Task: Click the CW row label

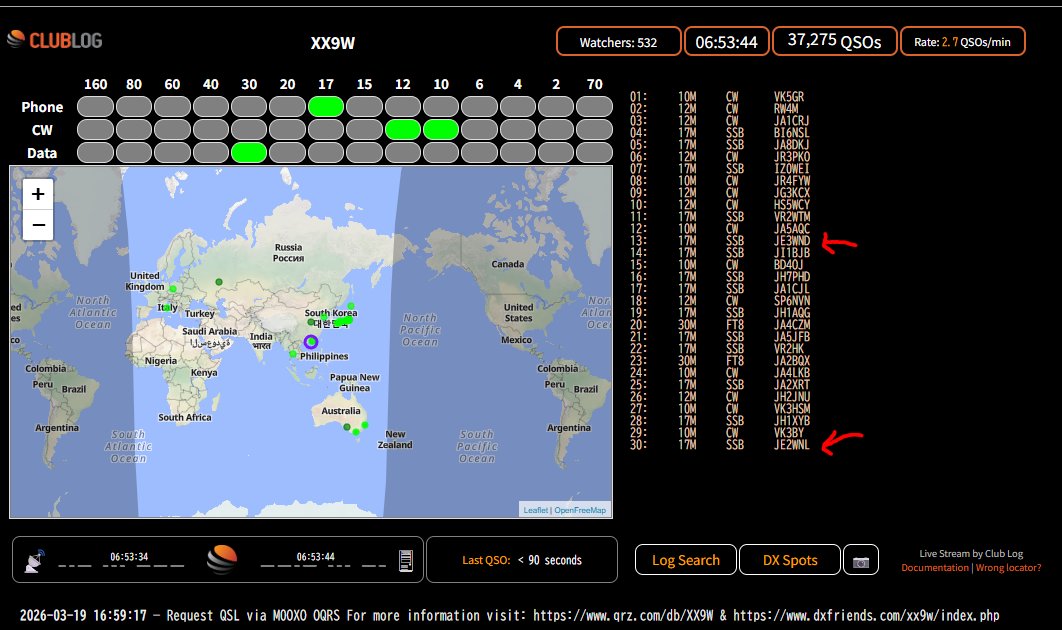Action: (42, 130)
